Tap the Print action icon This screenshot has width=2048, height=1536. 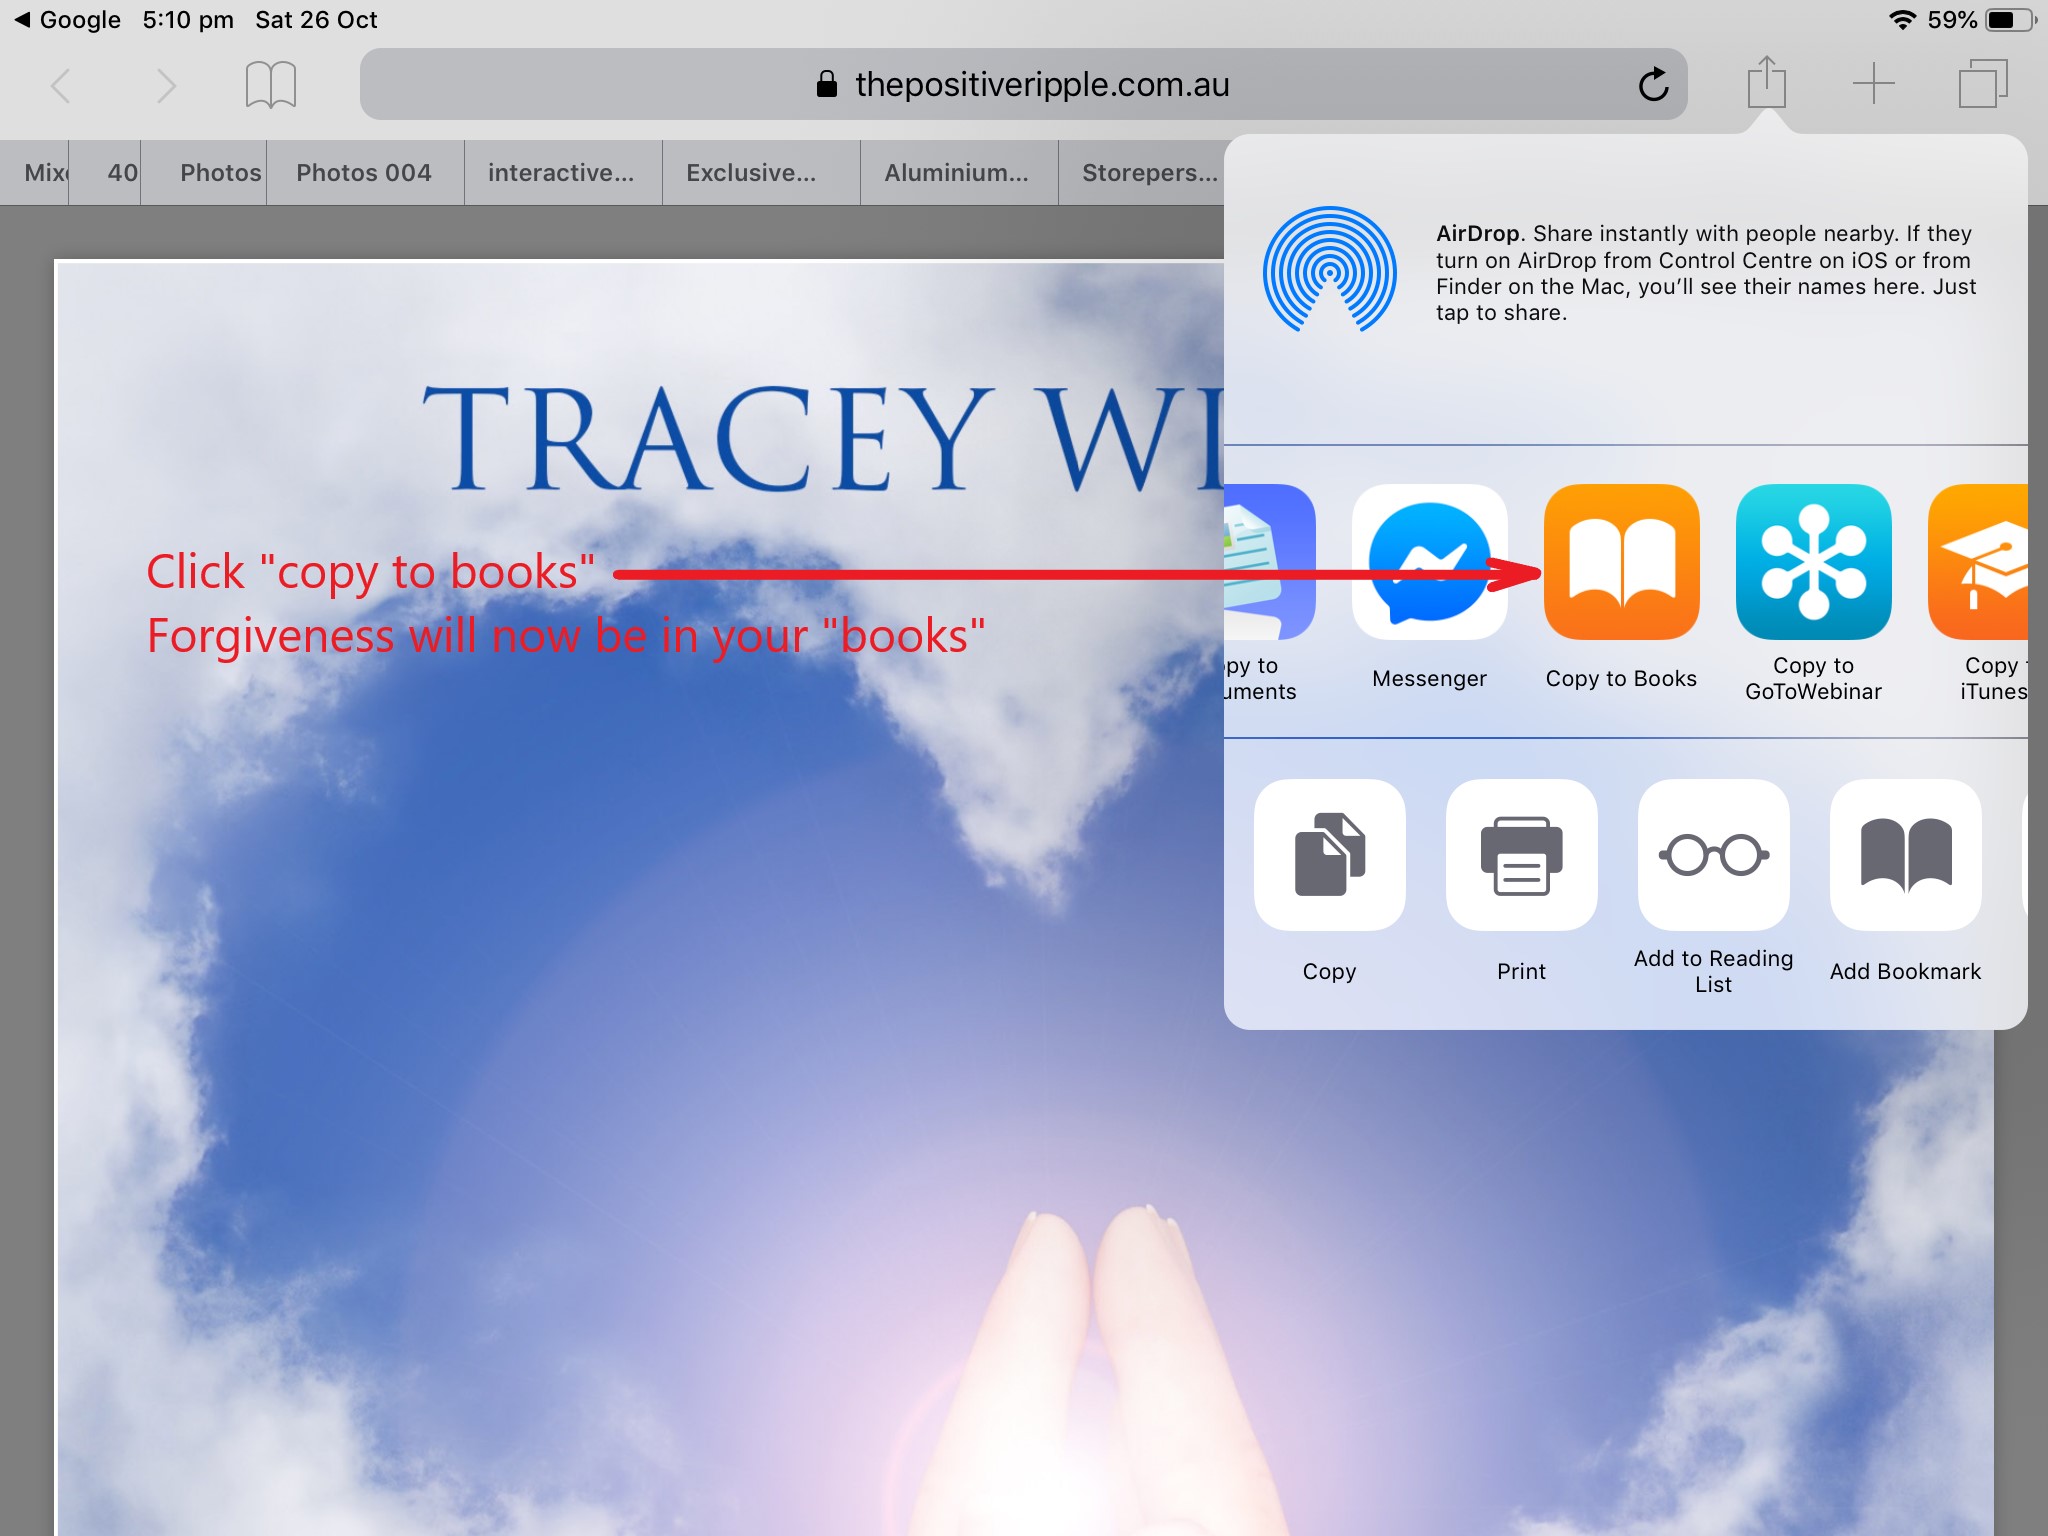(1521, 855)
